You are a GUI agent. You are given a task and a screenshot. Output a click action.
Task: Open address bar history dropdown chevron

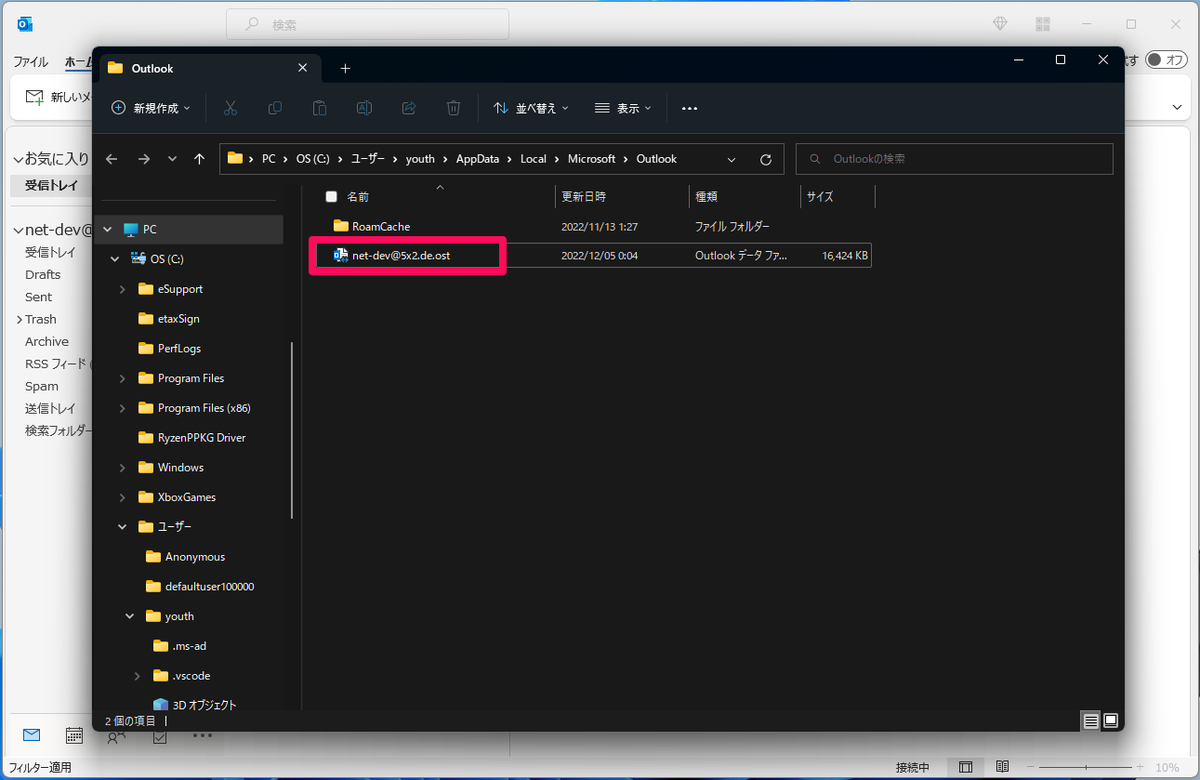[x=732, y=159]
